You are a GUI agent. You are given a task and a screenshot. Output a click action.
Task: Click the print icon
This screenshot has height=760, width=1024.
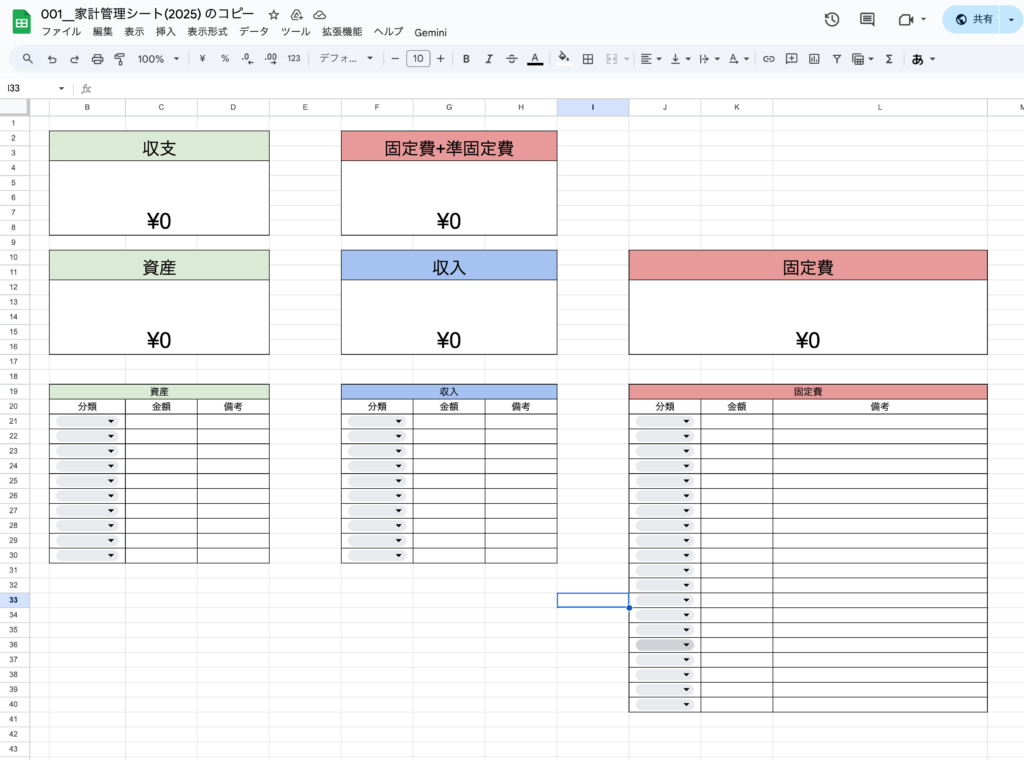pos(97,59)
